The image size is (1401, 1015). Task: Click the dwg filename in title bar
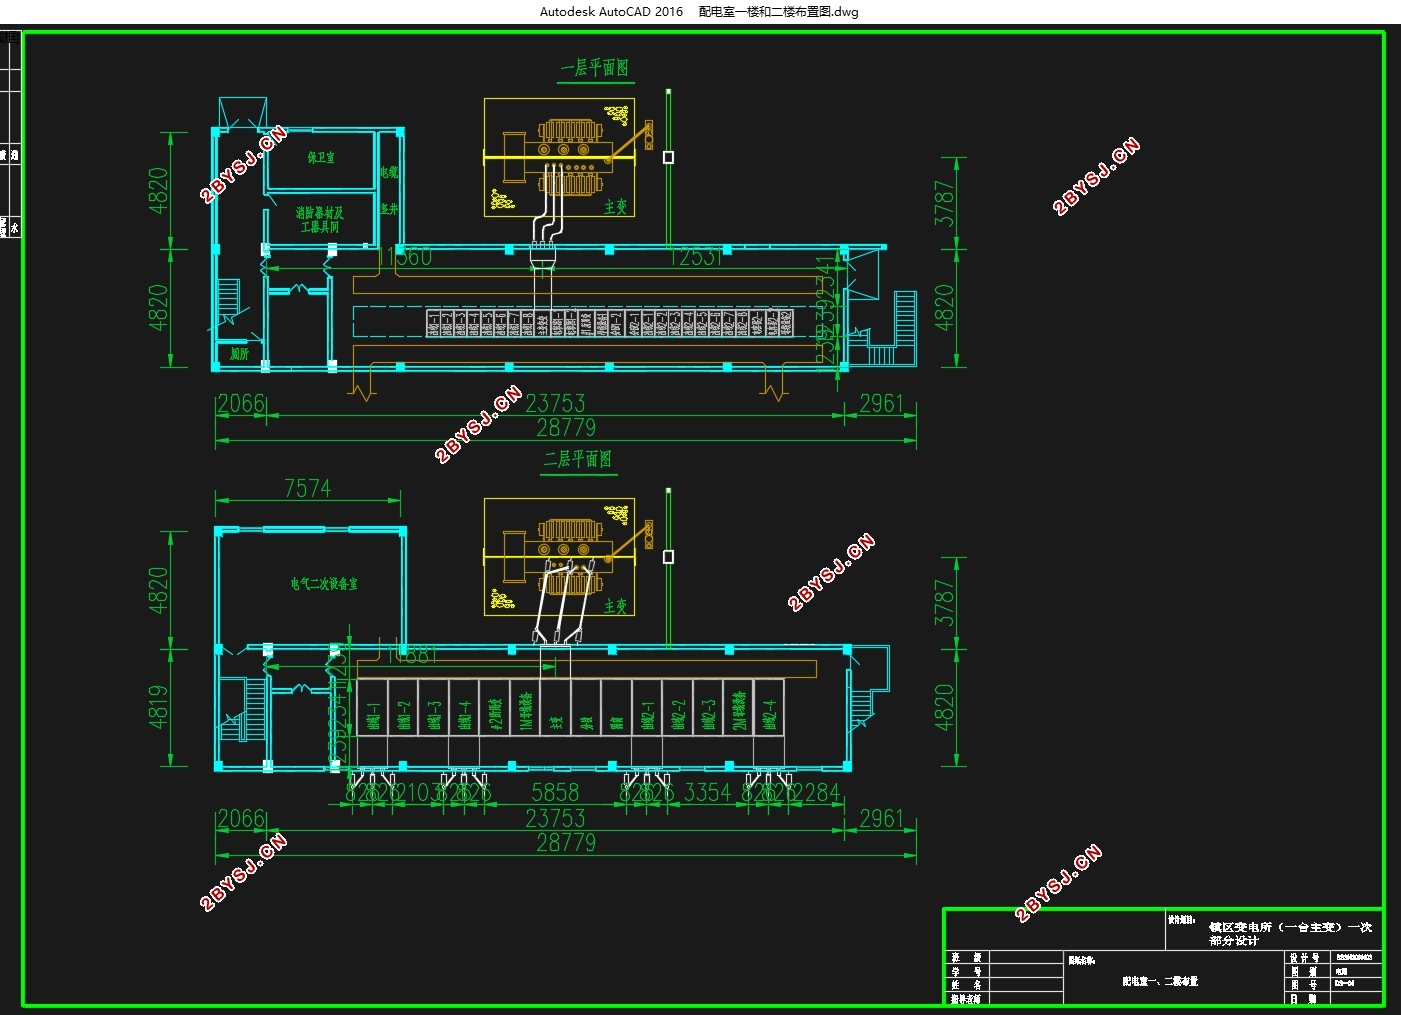[778, 12]
